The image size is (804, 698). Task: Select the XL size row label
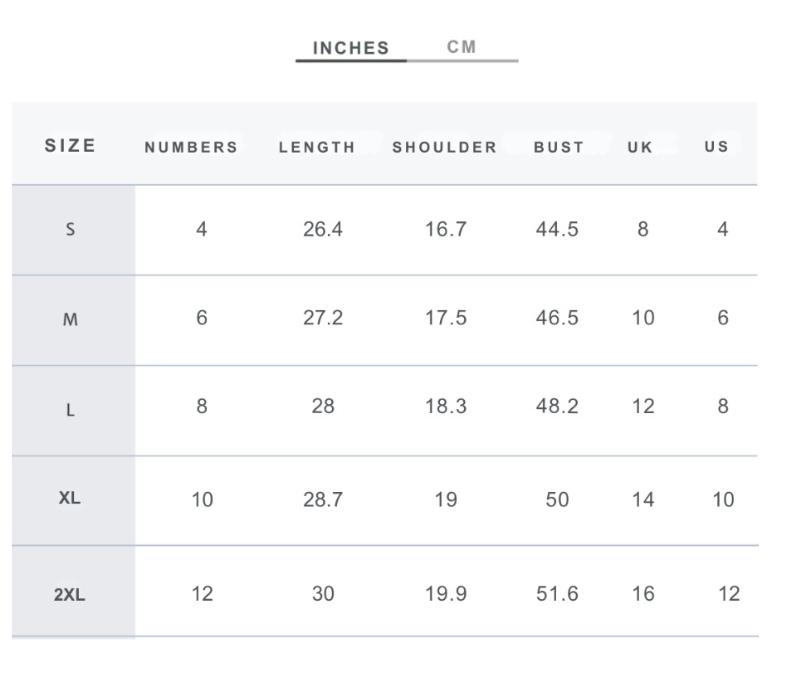tap(70, 497)
